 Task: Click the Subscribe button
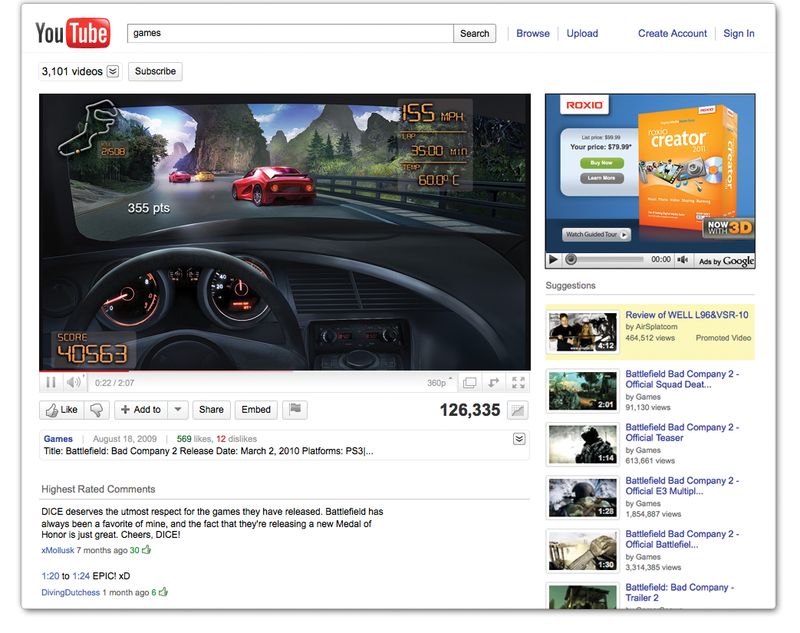pyautogui.click(x=155, y=71)
